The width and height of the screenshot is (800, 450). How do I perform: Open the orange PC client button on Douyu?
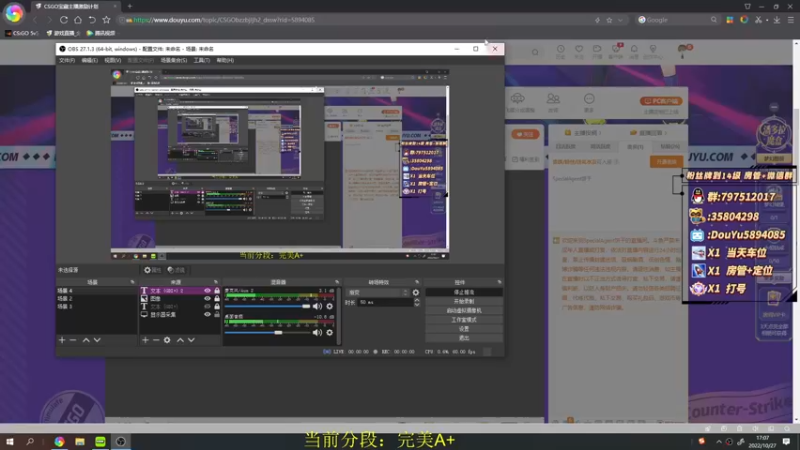click(661, 101)
